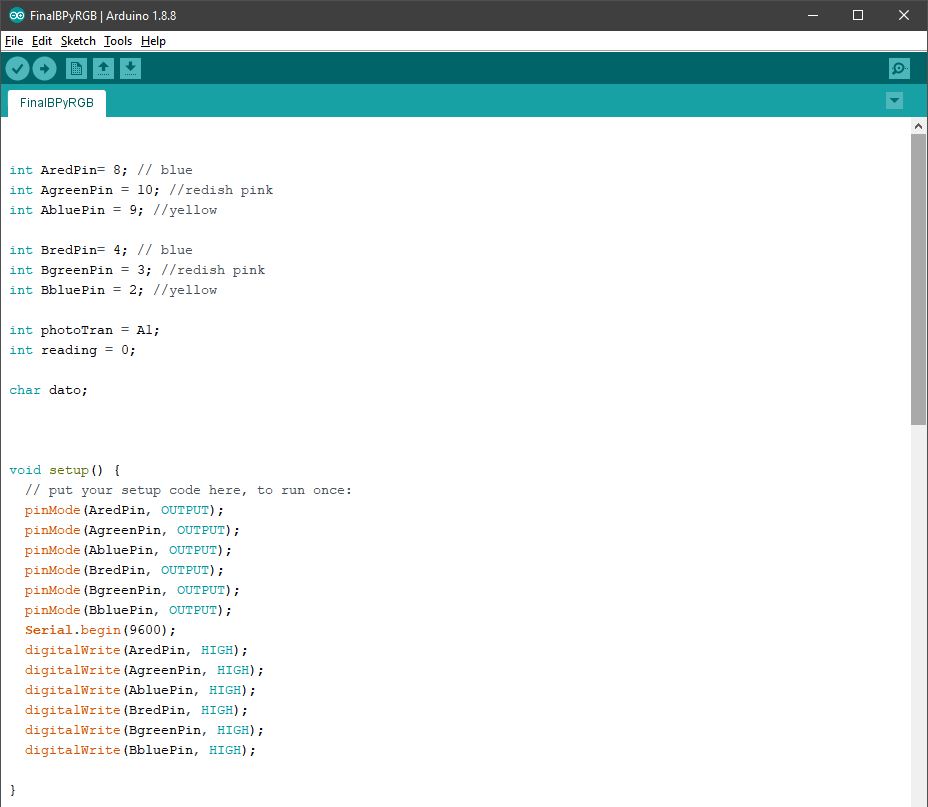Click 'pinMode(BbluePin, OUTPUT);' line
This screenshot has width=928, height=807.
click(x=128, y=611)
